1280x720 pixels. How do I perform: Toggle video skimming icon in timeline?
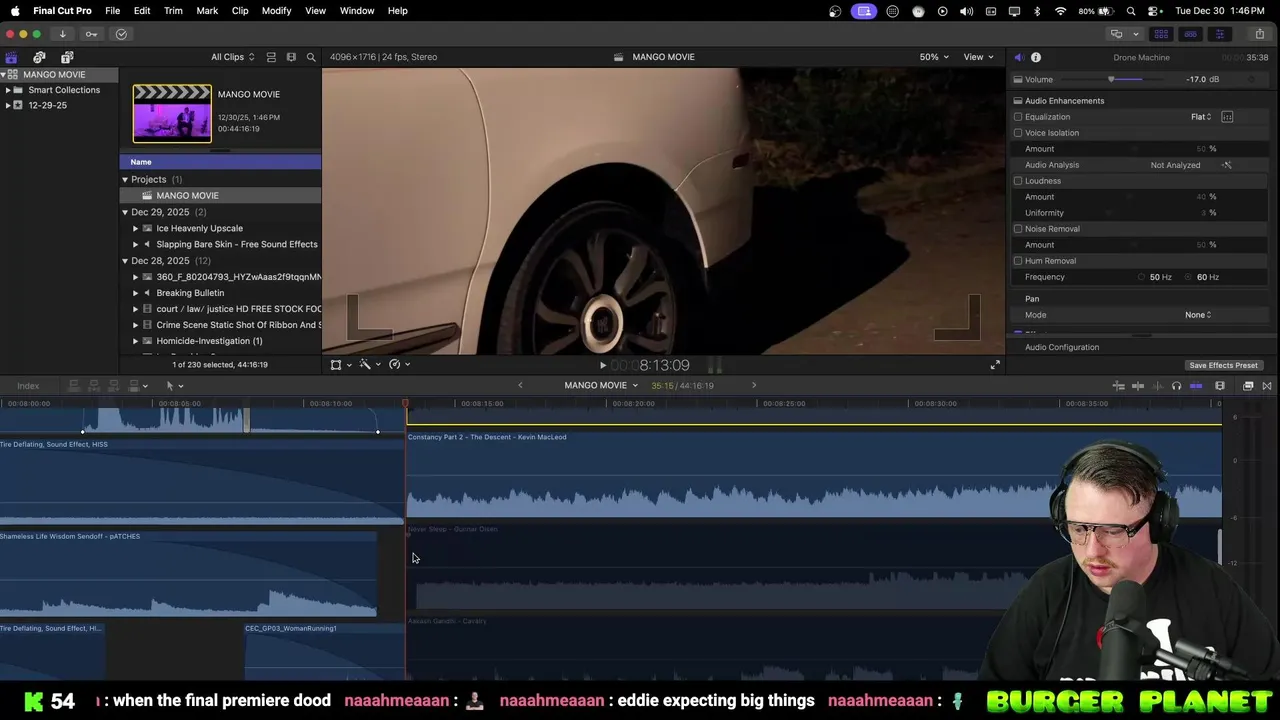point(1138,386)
